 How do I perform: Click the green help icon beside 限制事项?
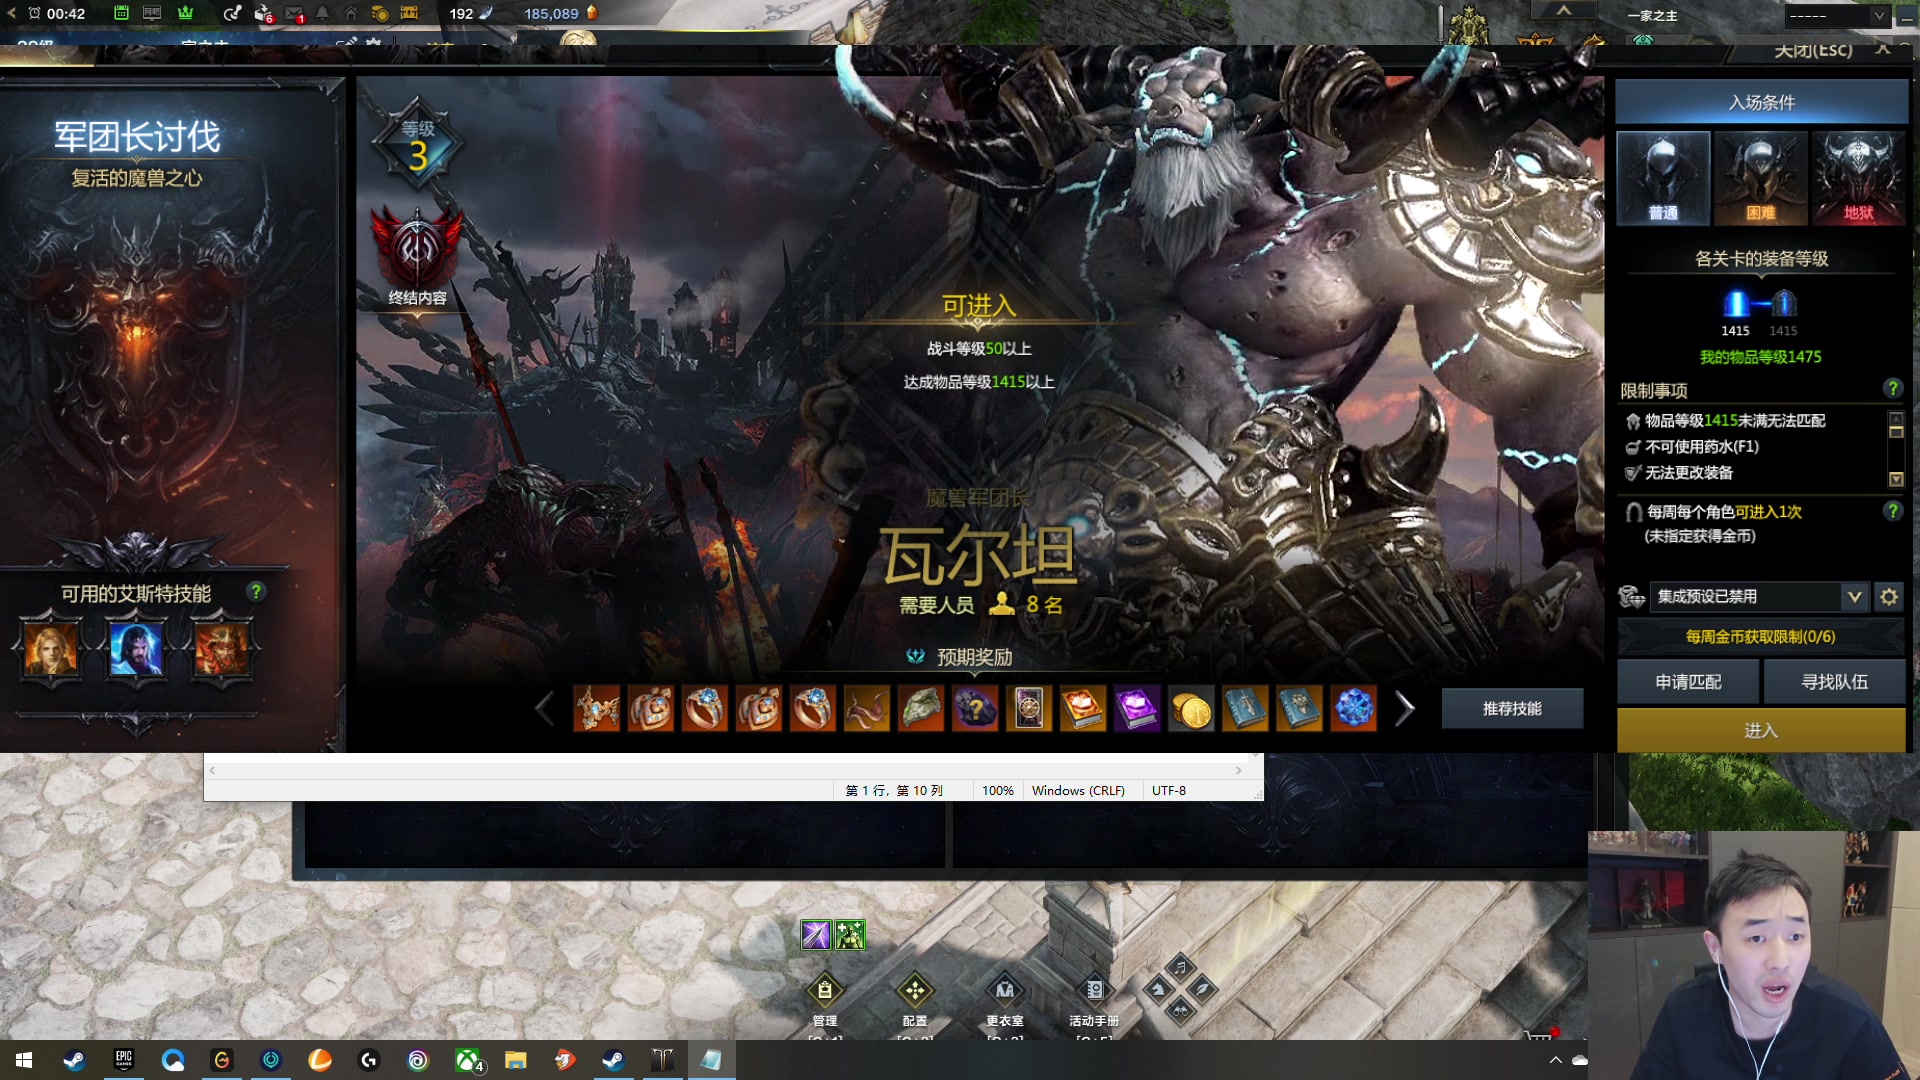[1892, 388]
